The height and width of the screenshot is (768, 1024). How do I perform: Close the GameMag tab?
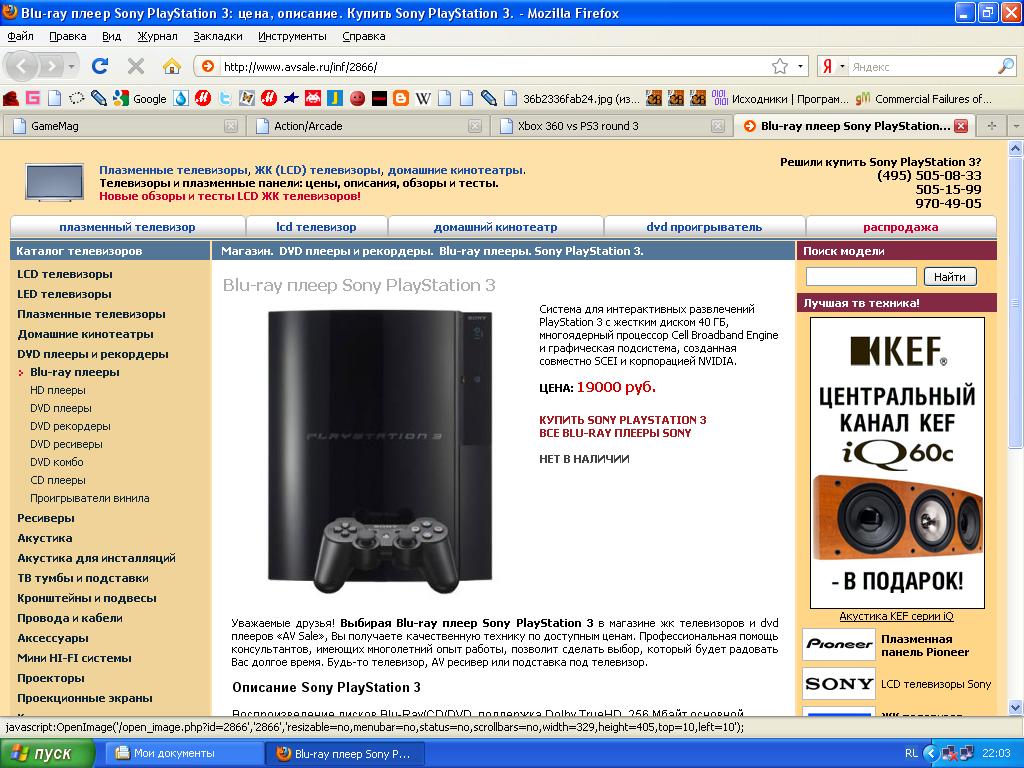pyautogui.click(x=231, y=126)
